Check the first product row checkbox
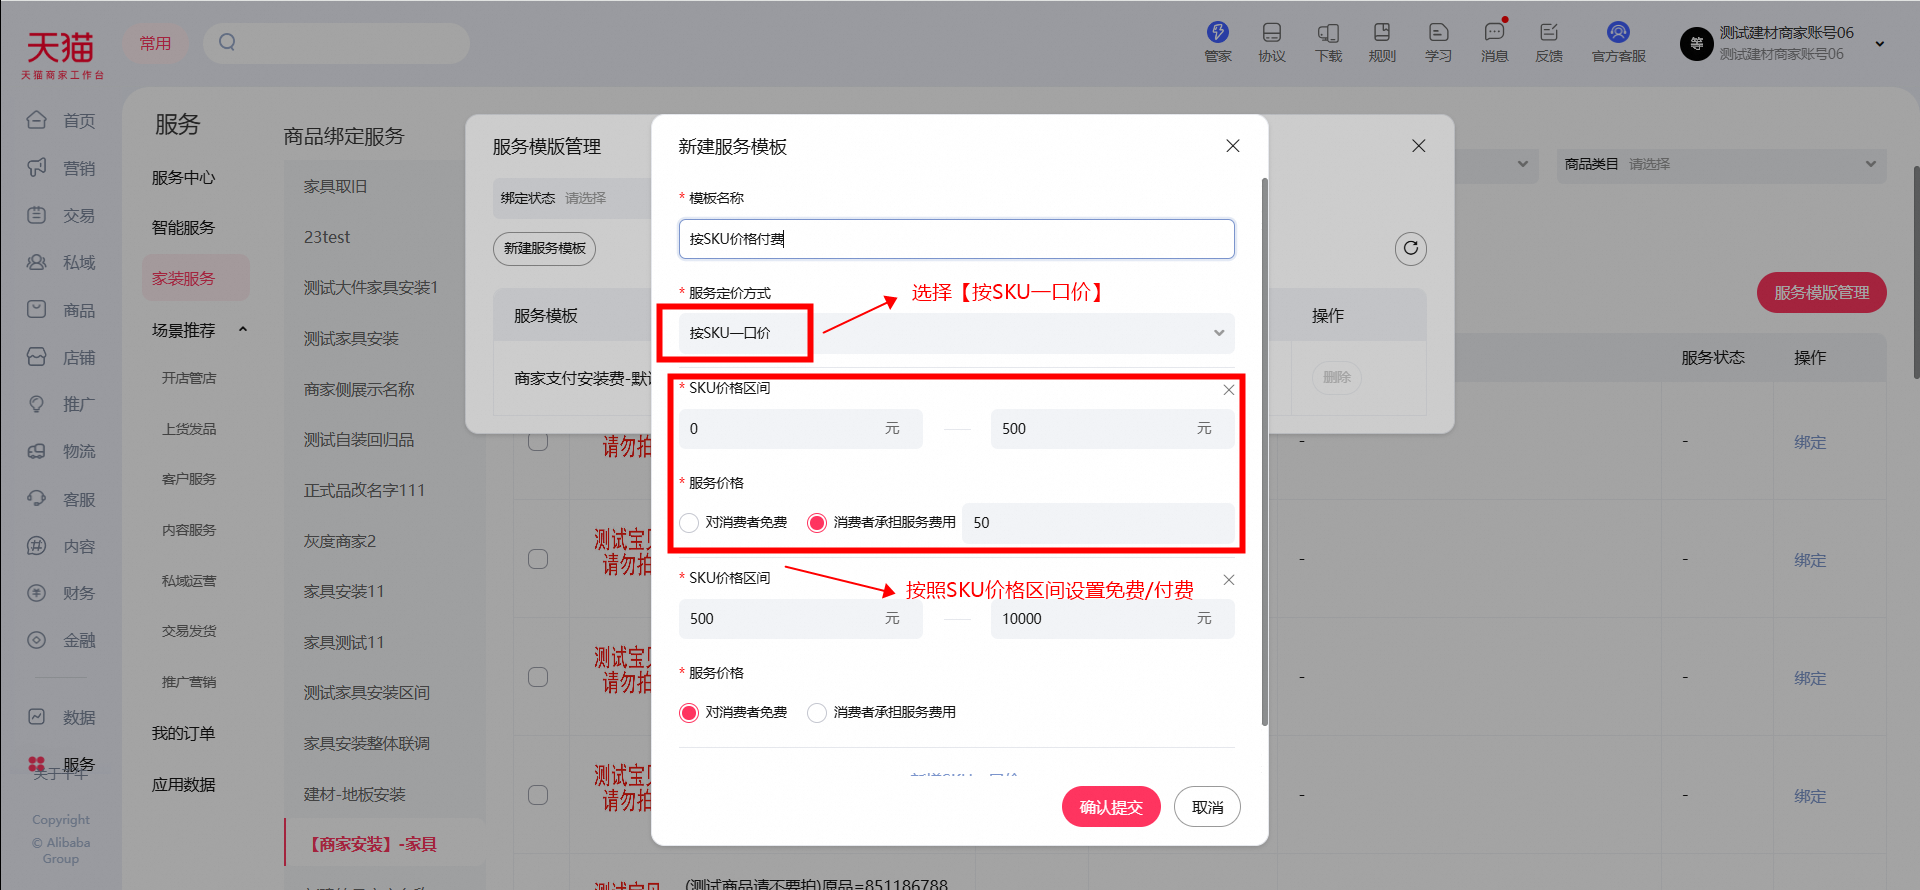This screenshot has height=890, width=1920. [x=538, y=441]
